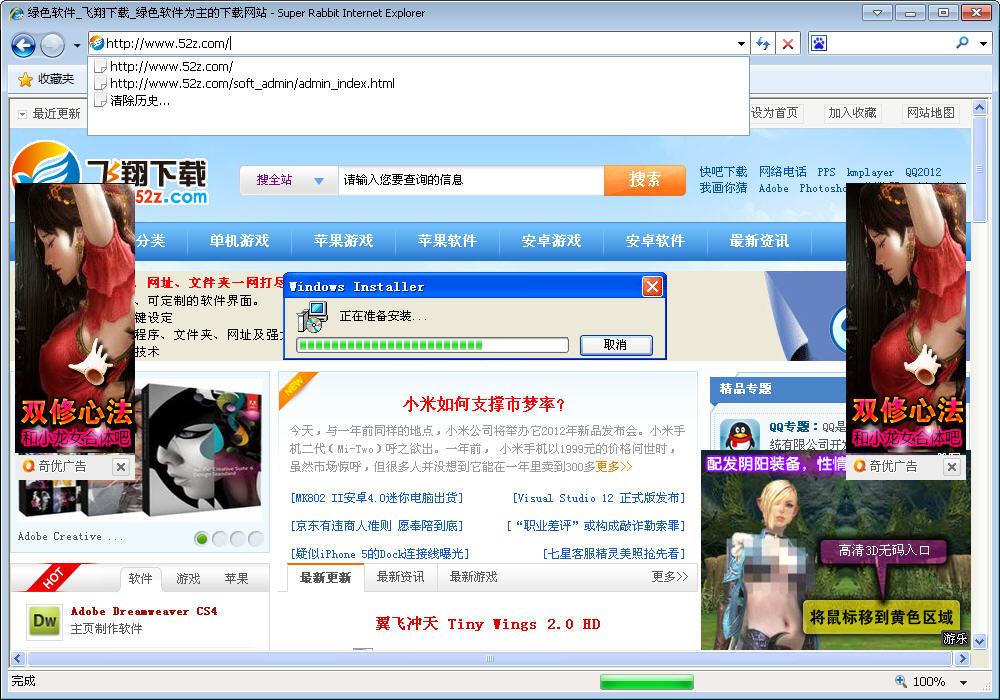Image resolution: width=1000 pixels, height=700 pixels.
Task: Open the recent pages dropdown beside navigation arrows
Action: [77, 45]
